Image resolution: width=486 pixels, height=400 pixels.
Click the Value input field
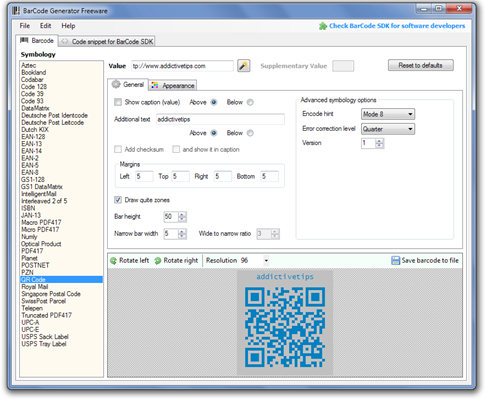pyautogui.click(x=182, y=66)
